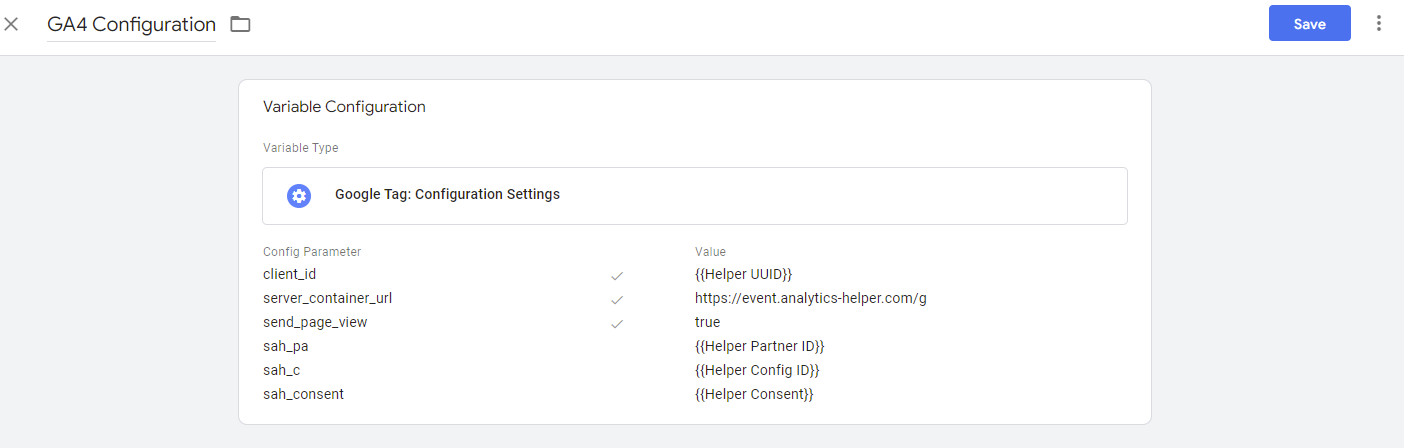
Task: Select the server_container_url parameter name
Action: coord(320,298)
